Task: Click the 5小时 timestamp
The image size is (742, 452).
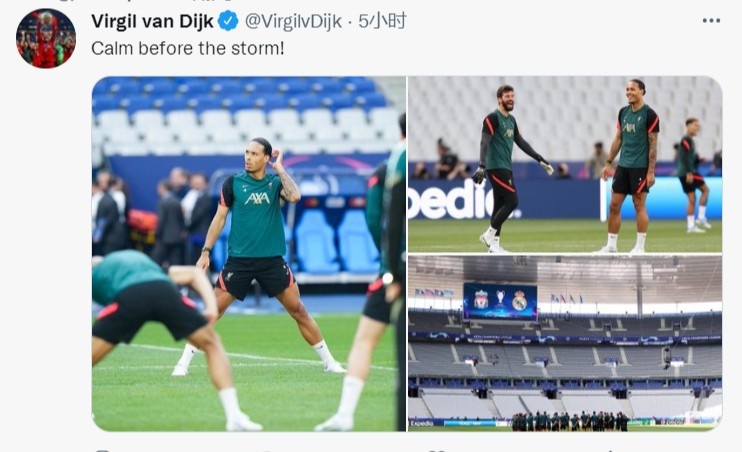Action: [x=382, y=21]
